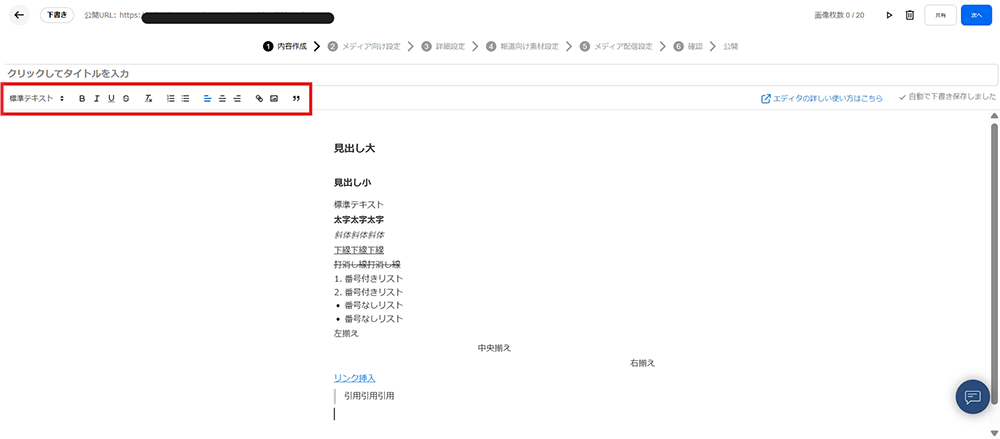Click the 見出し大 heading in the editor
The image size is (1000, 439).
click(x=354, y=149)
